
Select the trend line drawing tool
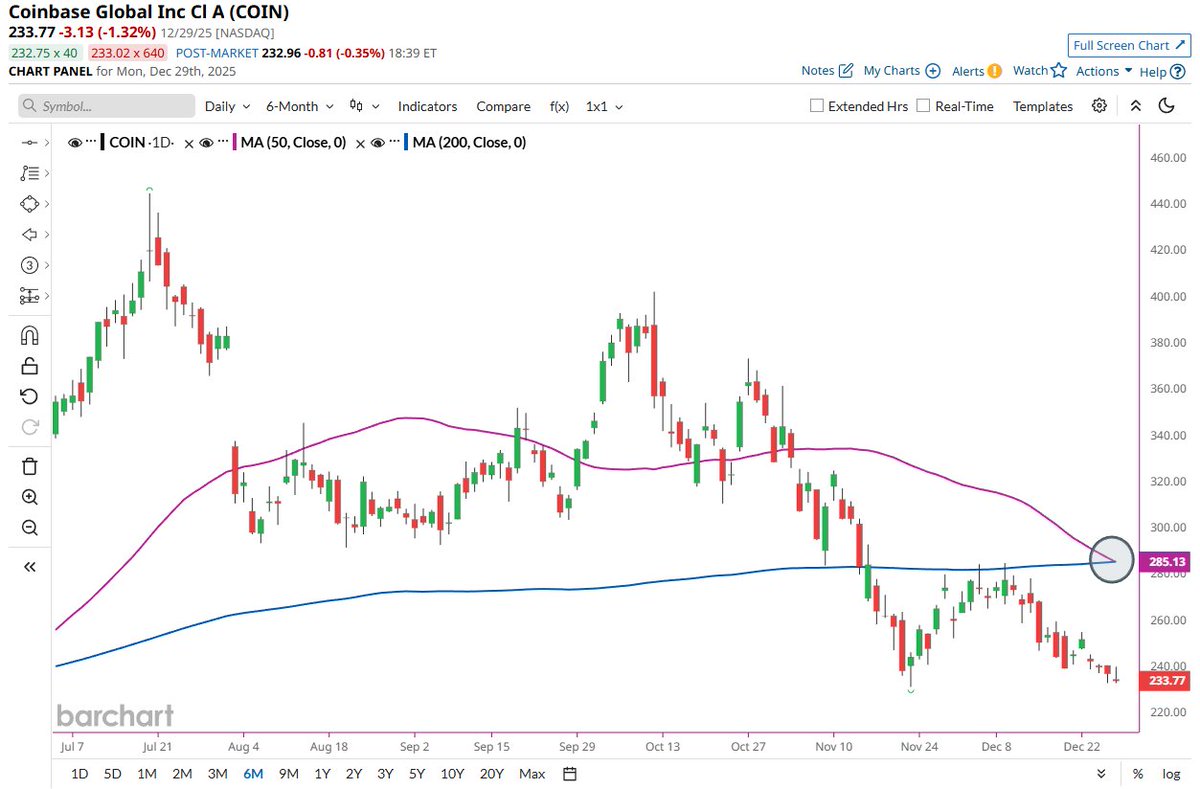(x=30, y=142)
